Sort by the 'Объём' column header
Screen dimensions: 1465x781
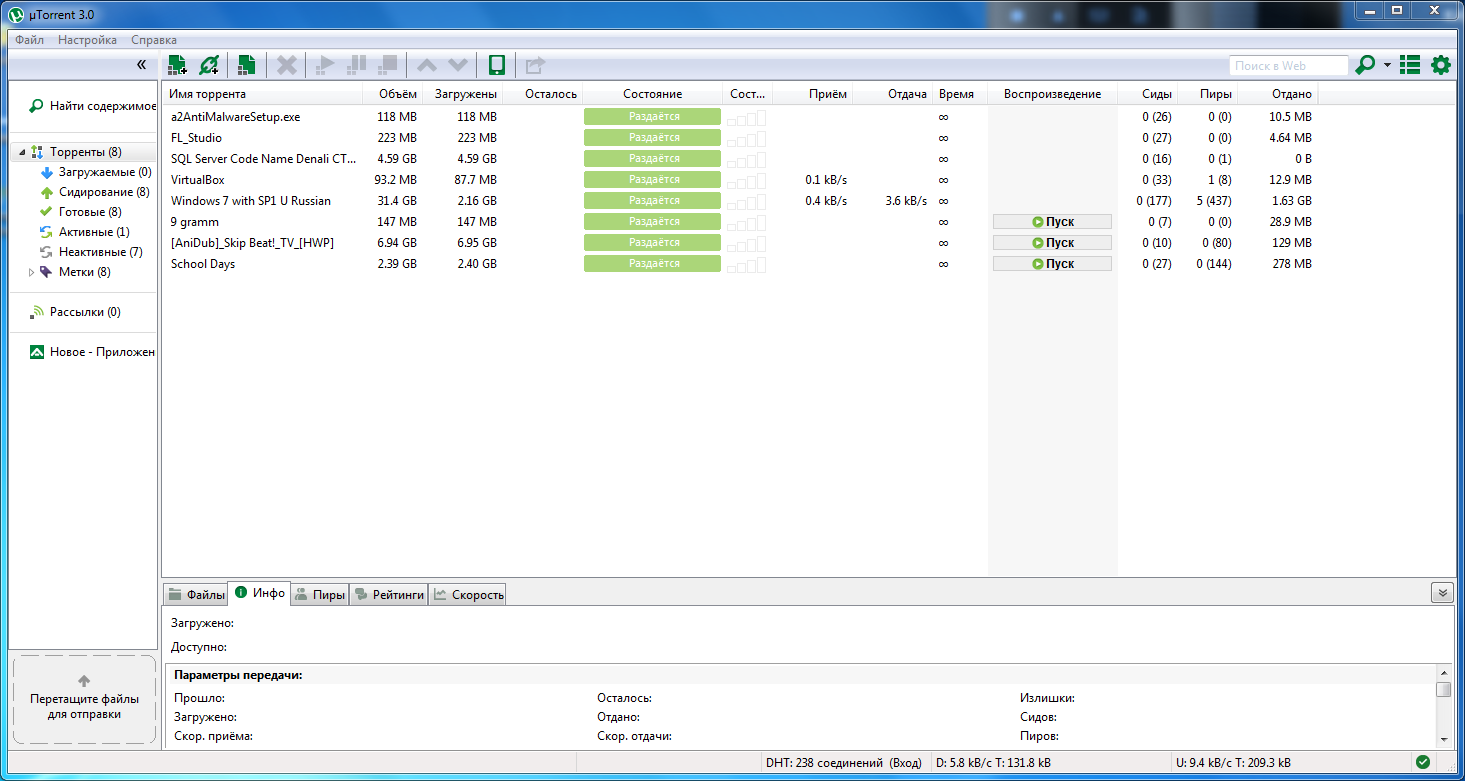click(x=393, y=94)
